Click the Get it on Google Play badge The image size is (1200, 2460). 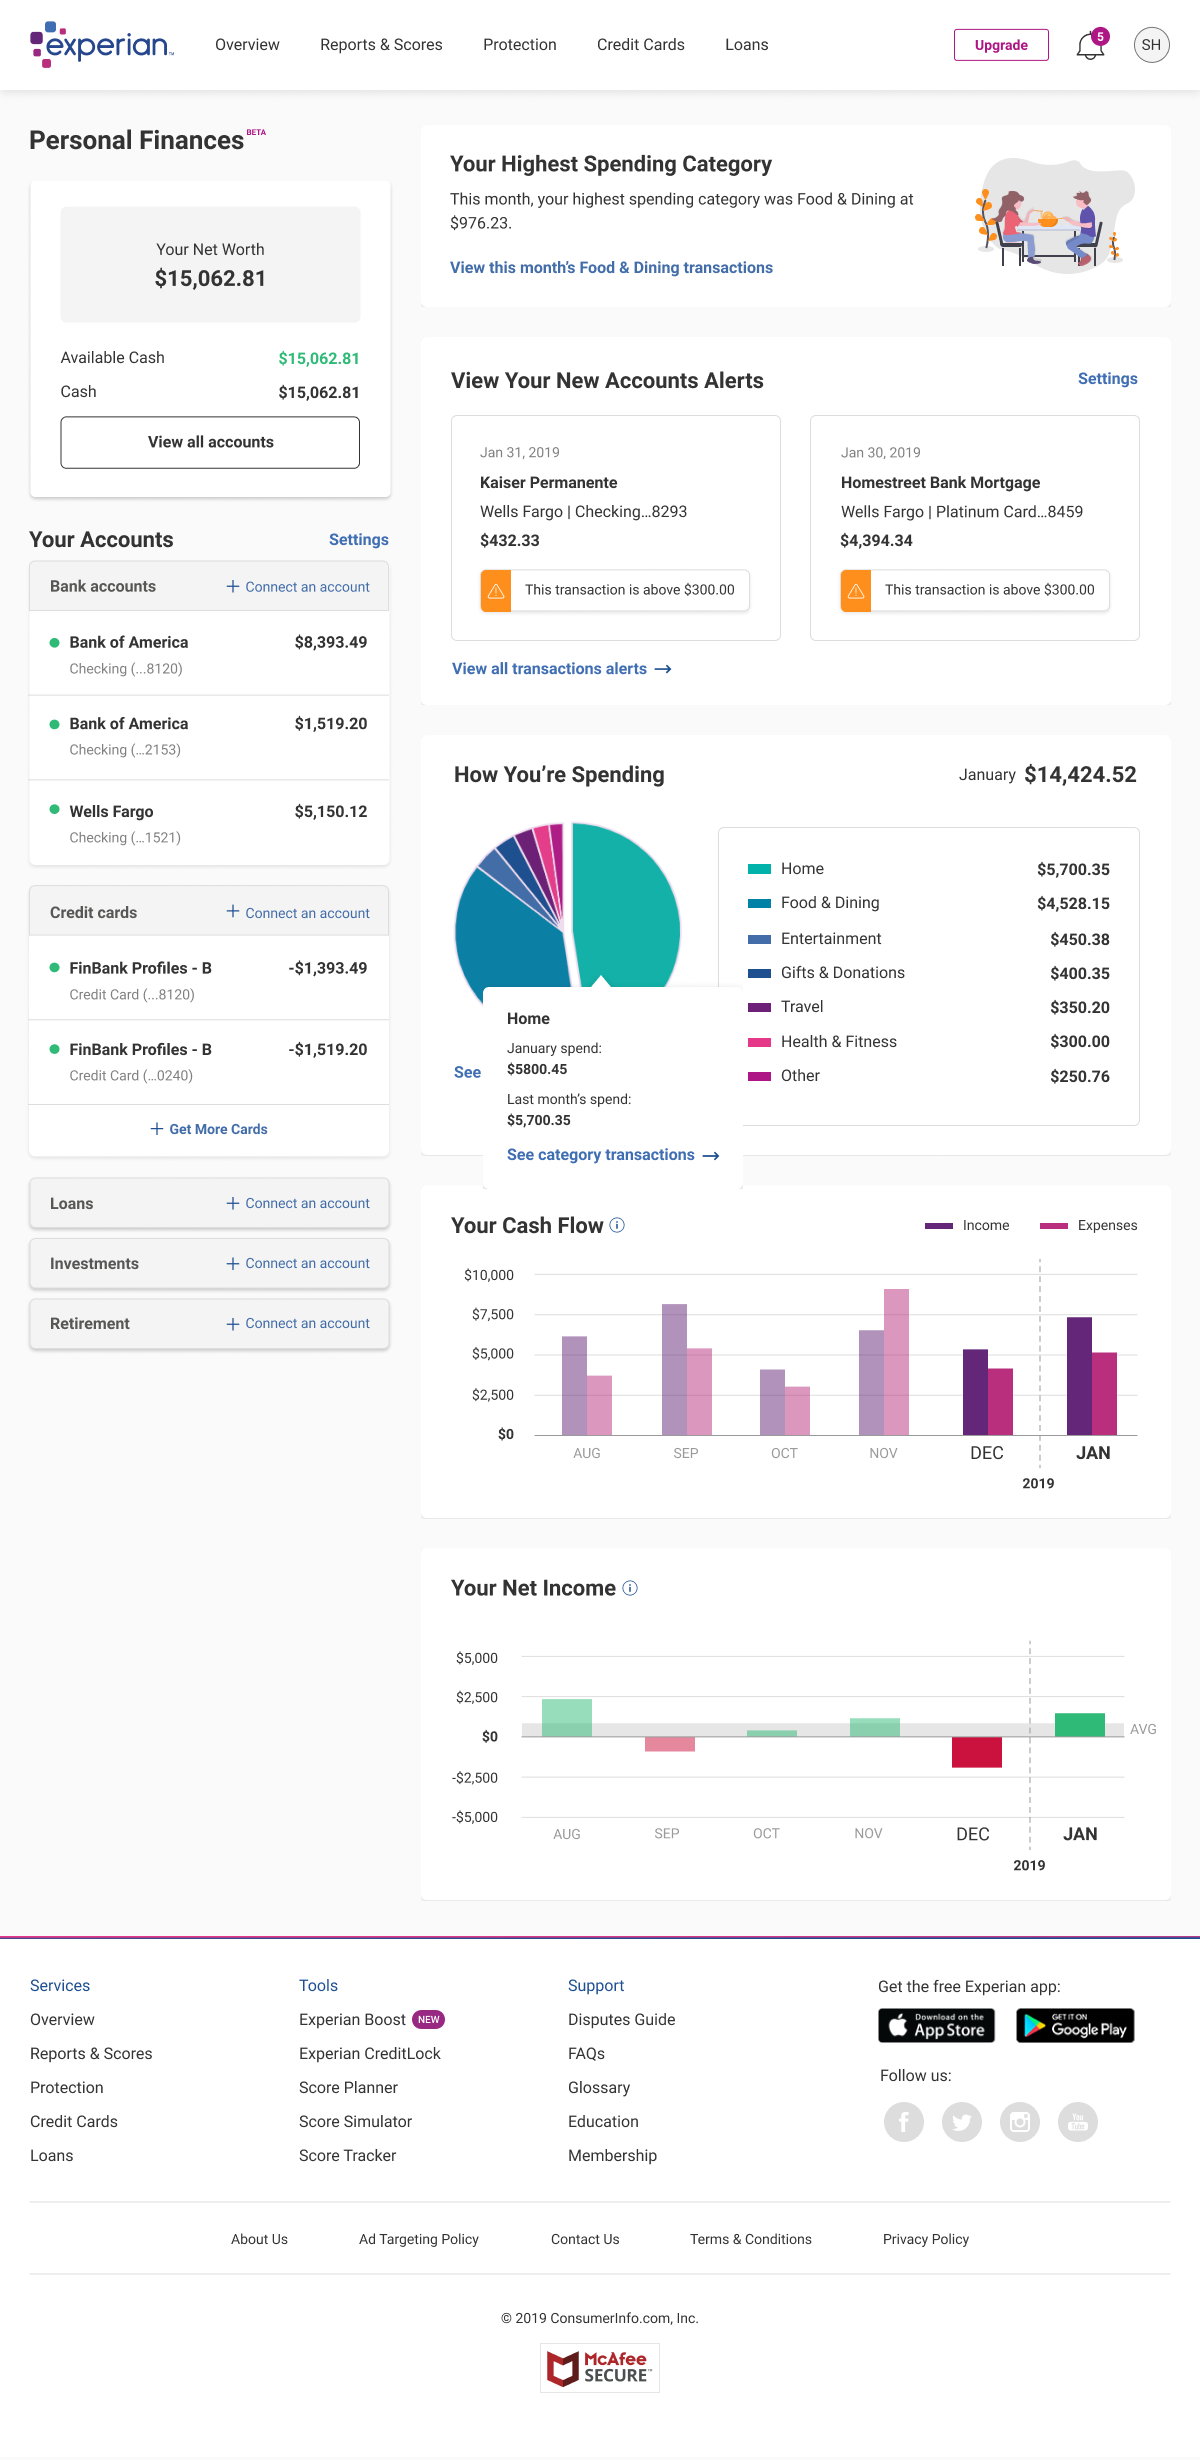1075,2025
